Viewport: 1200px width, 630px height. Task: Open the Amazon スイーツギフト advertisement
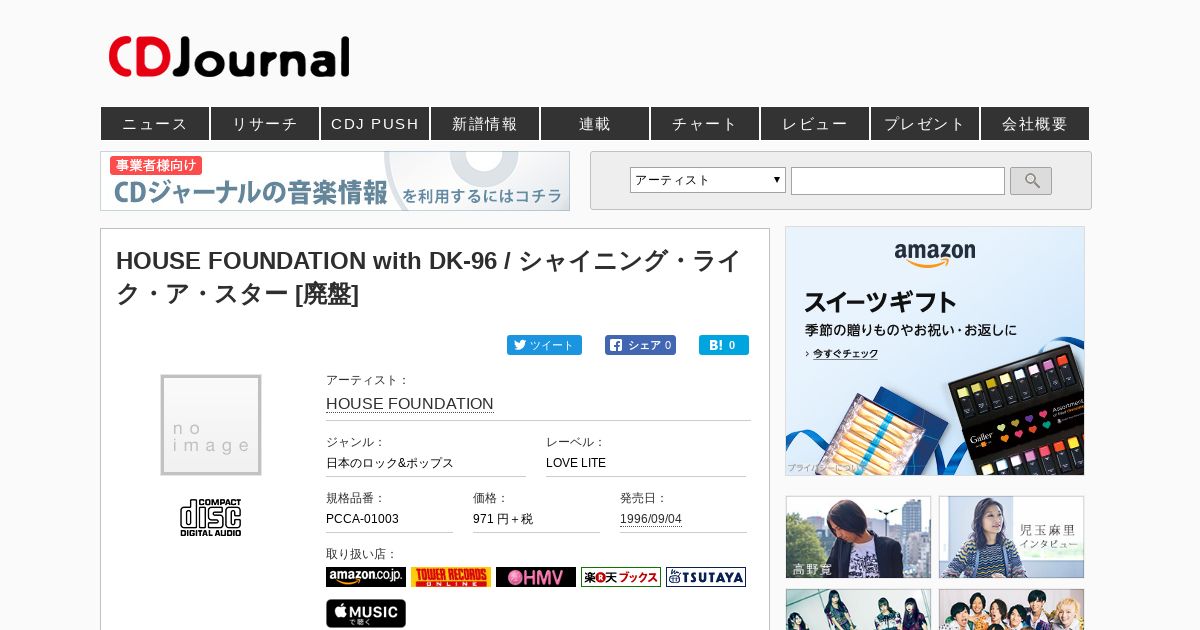(x=935, y=351)
